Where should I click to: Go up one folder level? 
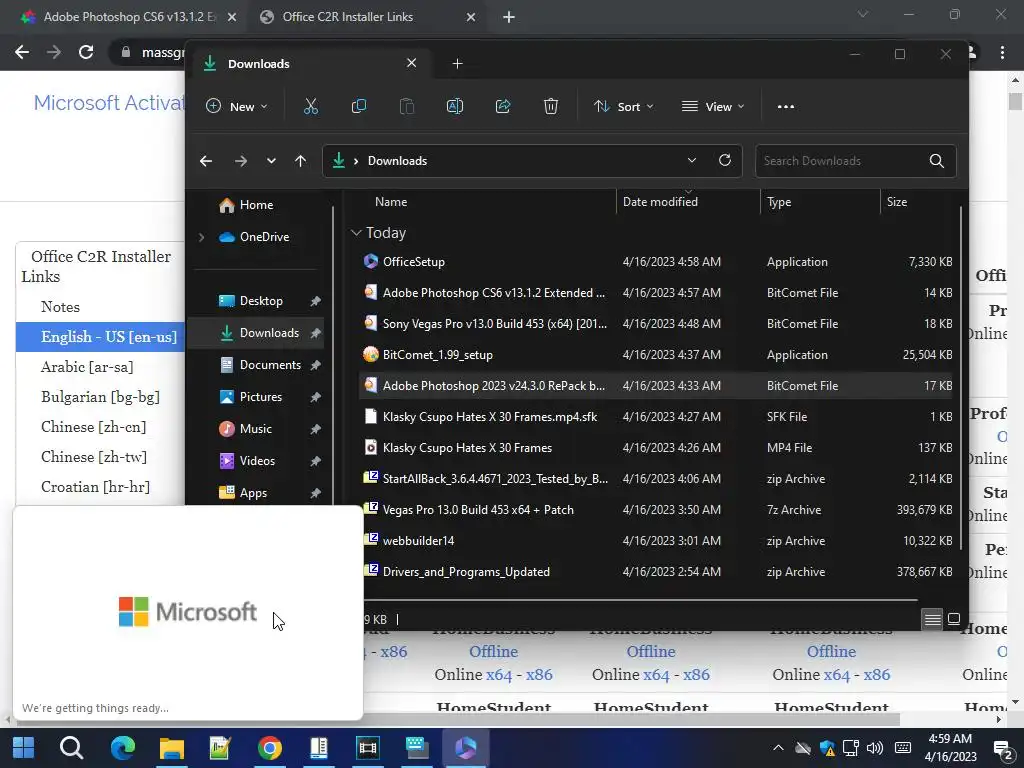(300, 161)
